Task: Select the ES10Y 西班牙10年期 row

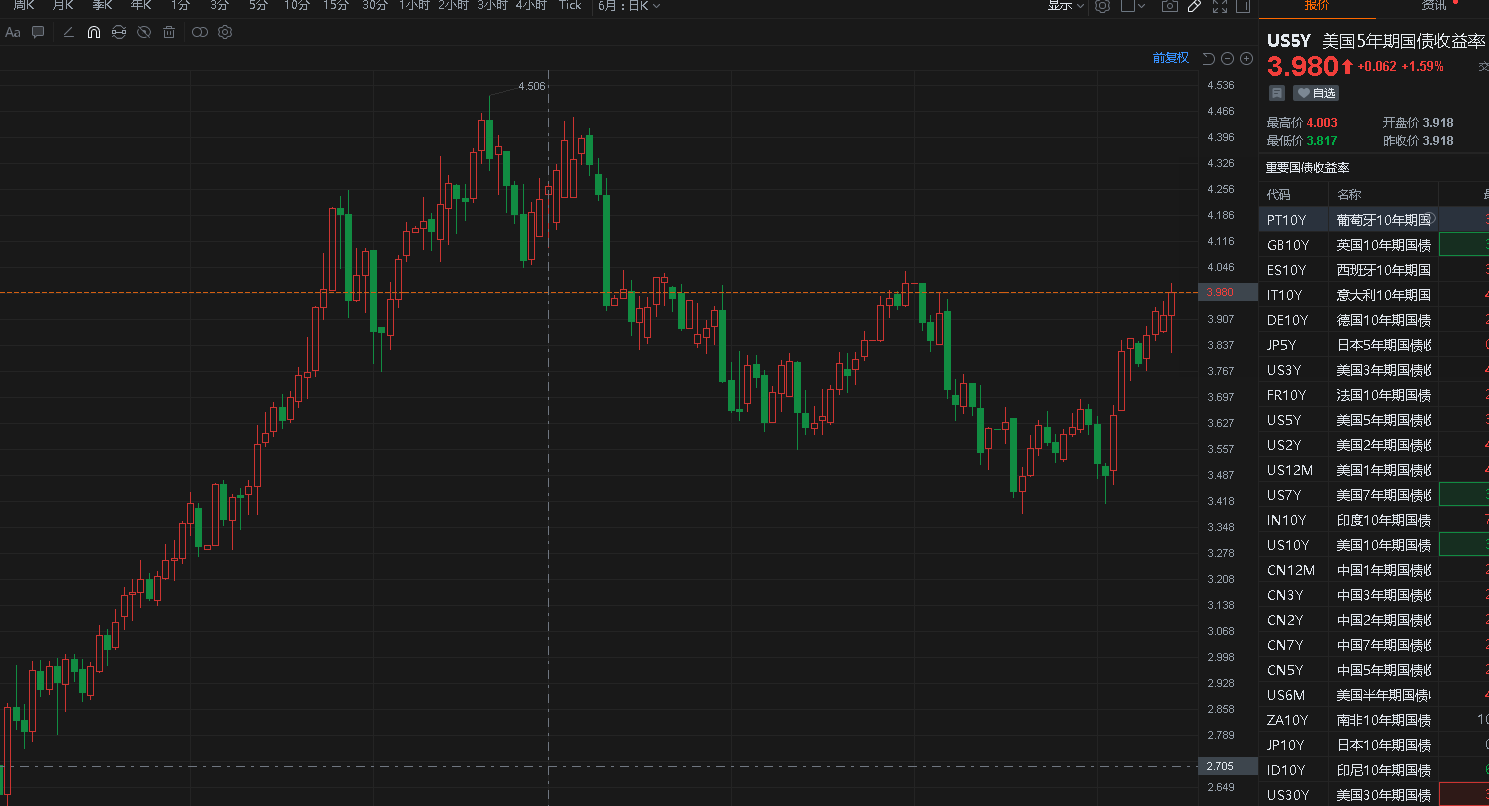Action: click(x=1374, y=269)
